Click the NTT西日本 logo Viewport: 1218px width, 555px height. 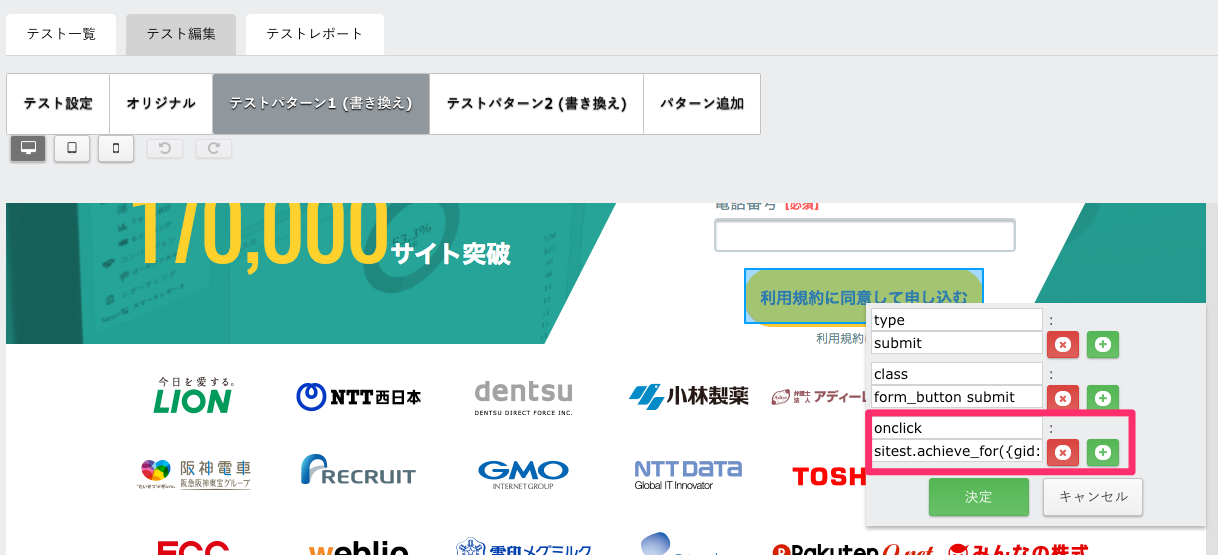click(x=359, y=397)
